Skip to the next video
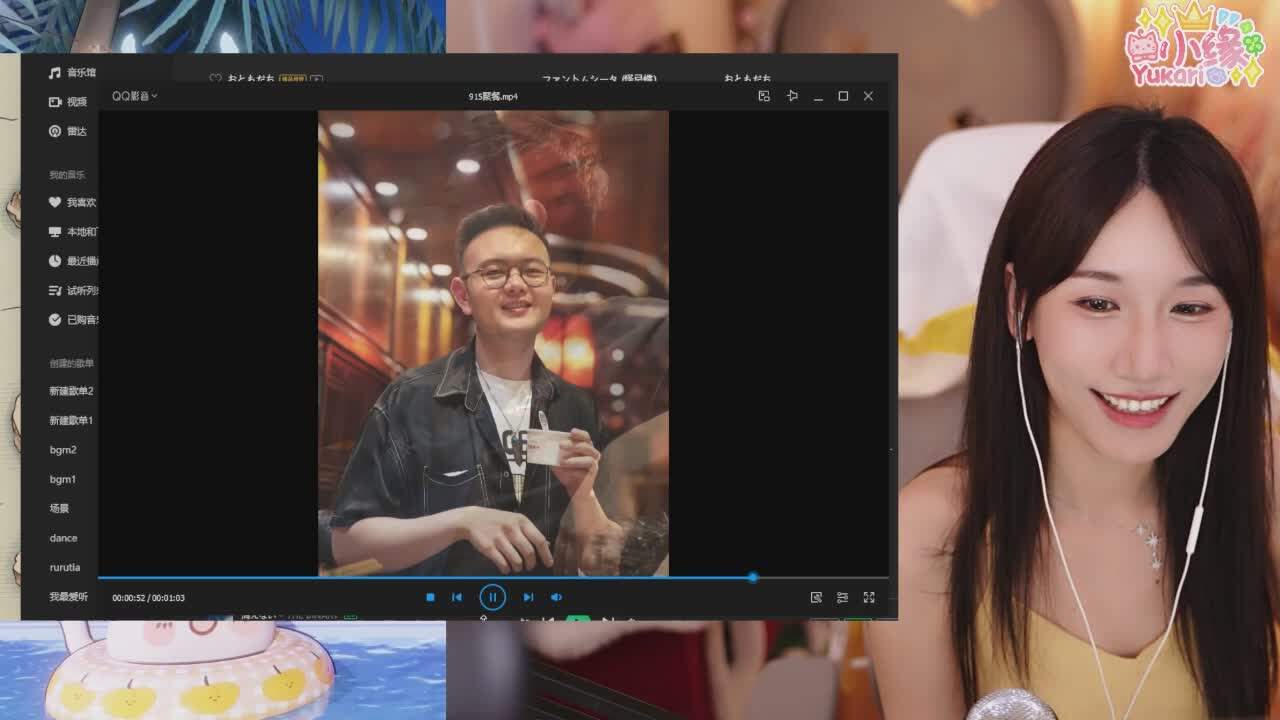Viewport: 1280px width, 720px height. [528, 597]
